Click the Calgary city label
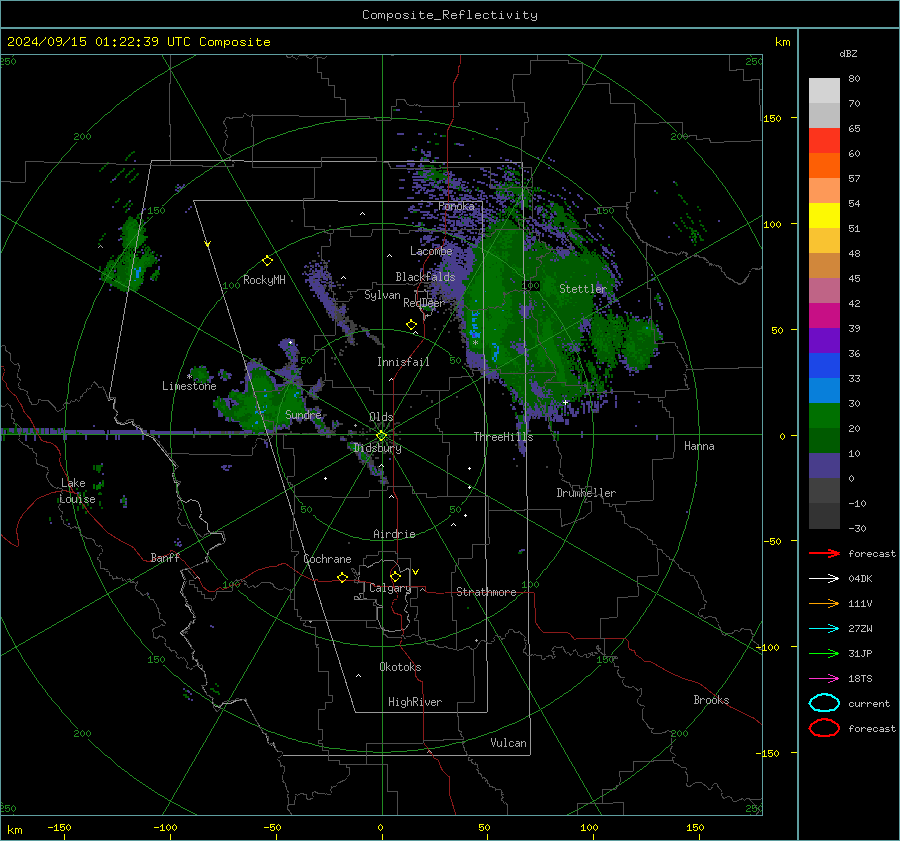Screen dimensions: 900x841 tap(390, 588)
